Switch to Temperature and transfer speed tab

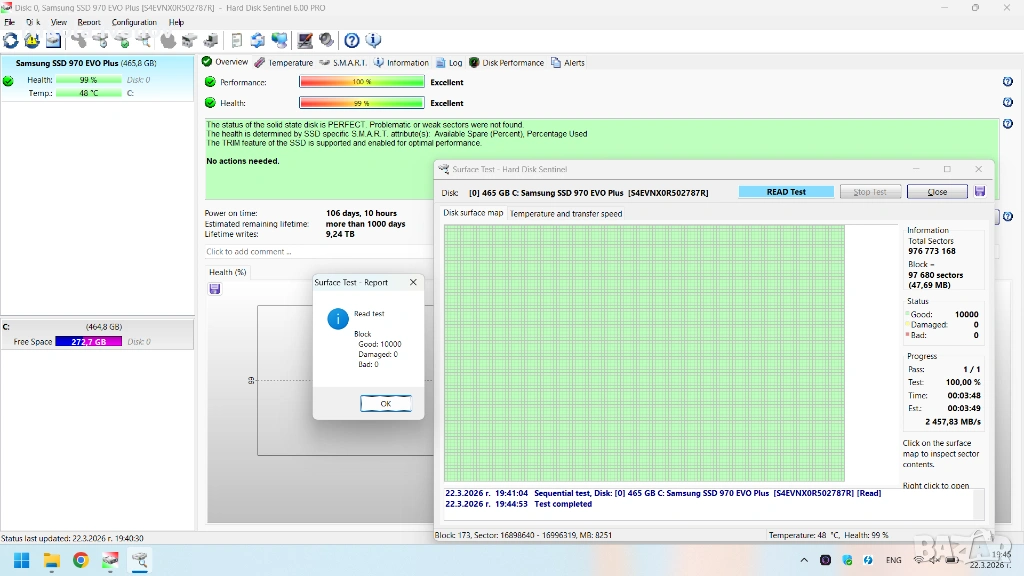point(566,213)
